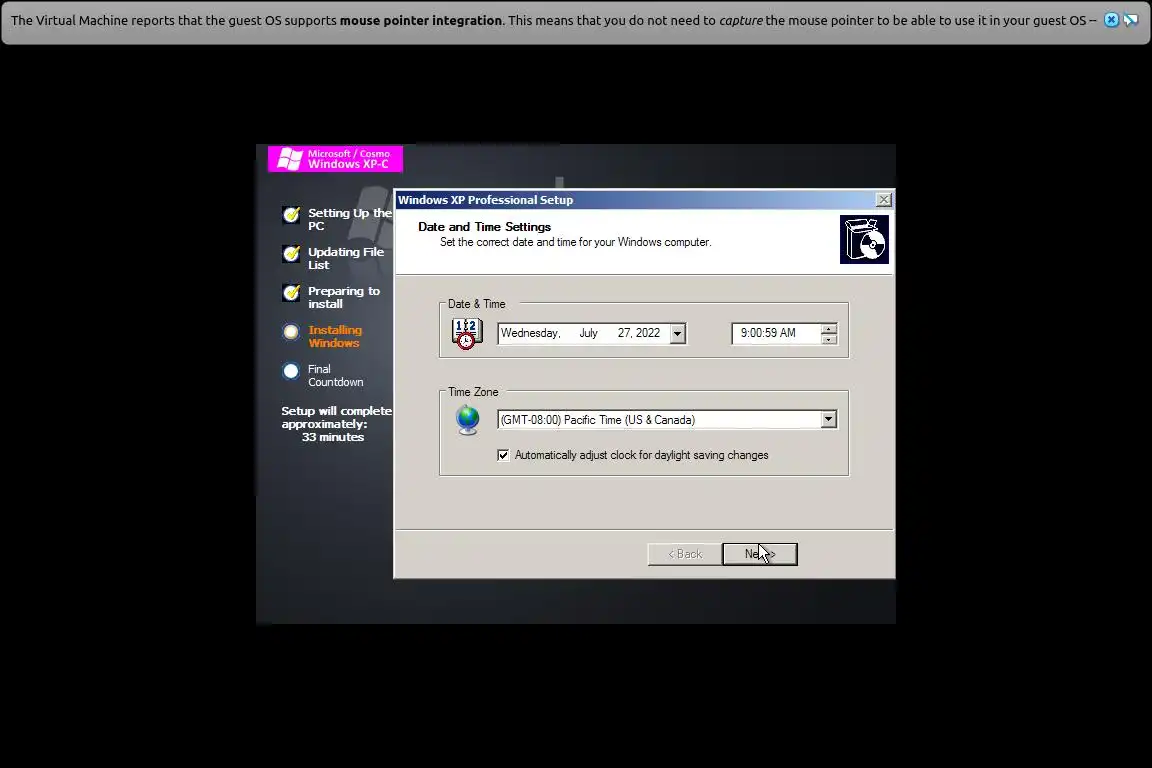Click the notification don't-show-again icon
The width and height of the screenshot is (1152, 768).
1131,20
